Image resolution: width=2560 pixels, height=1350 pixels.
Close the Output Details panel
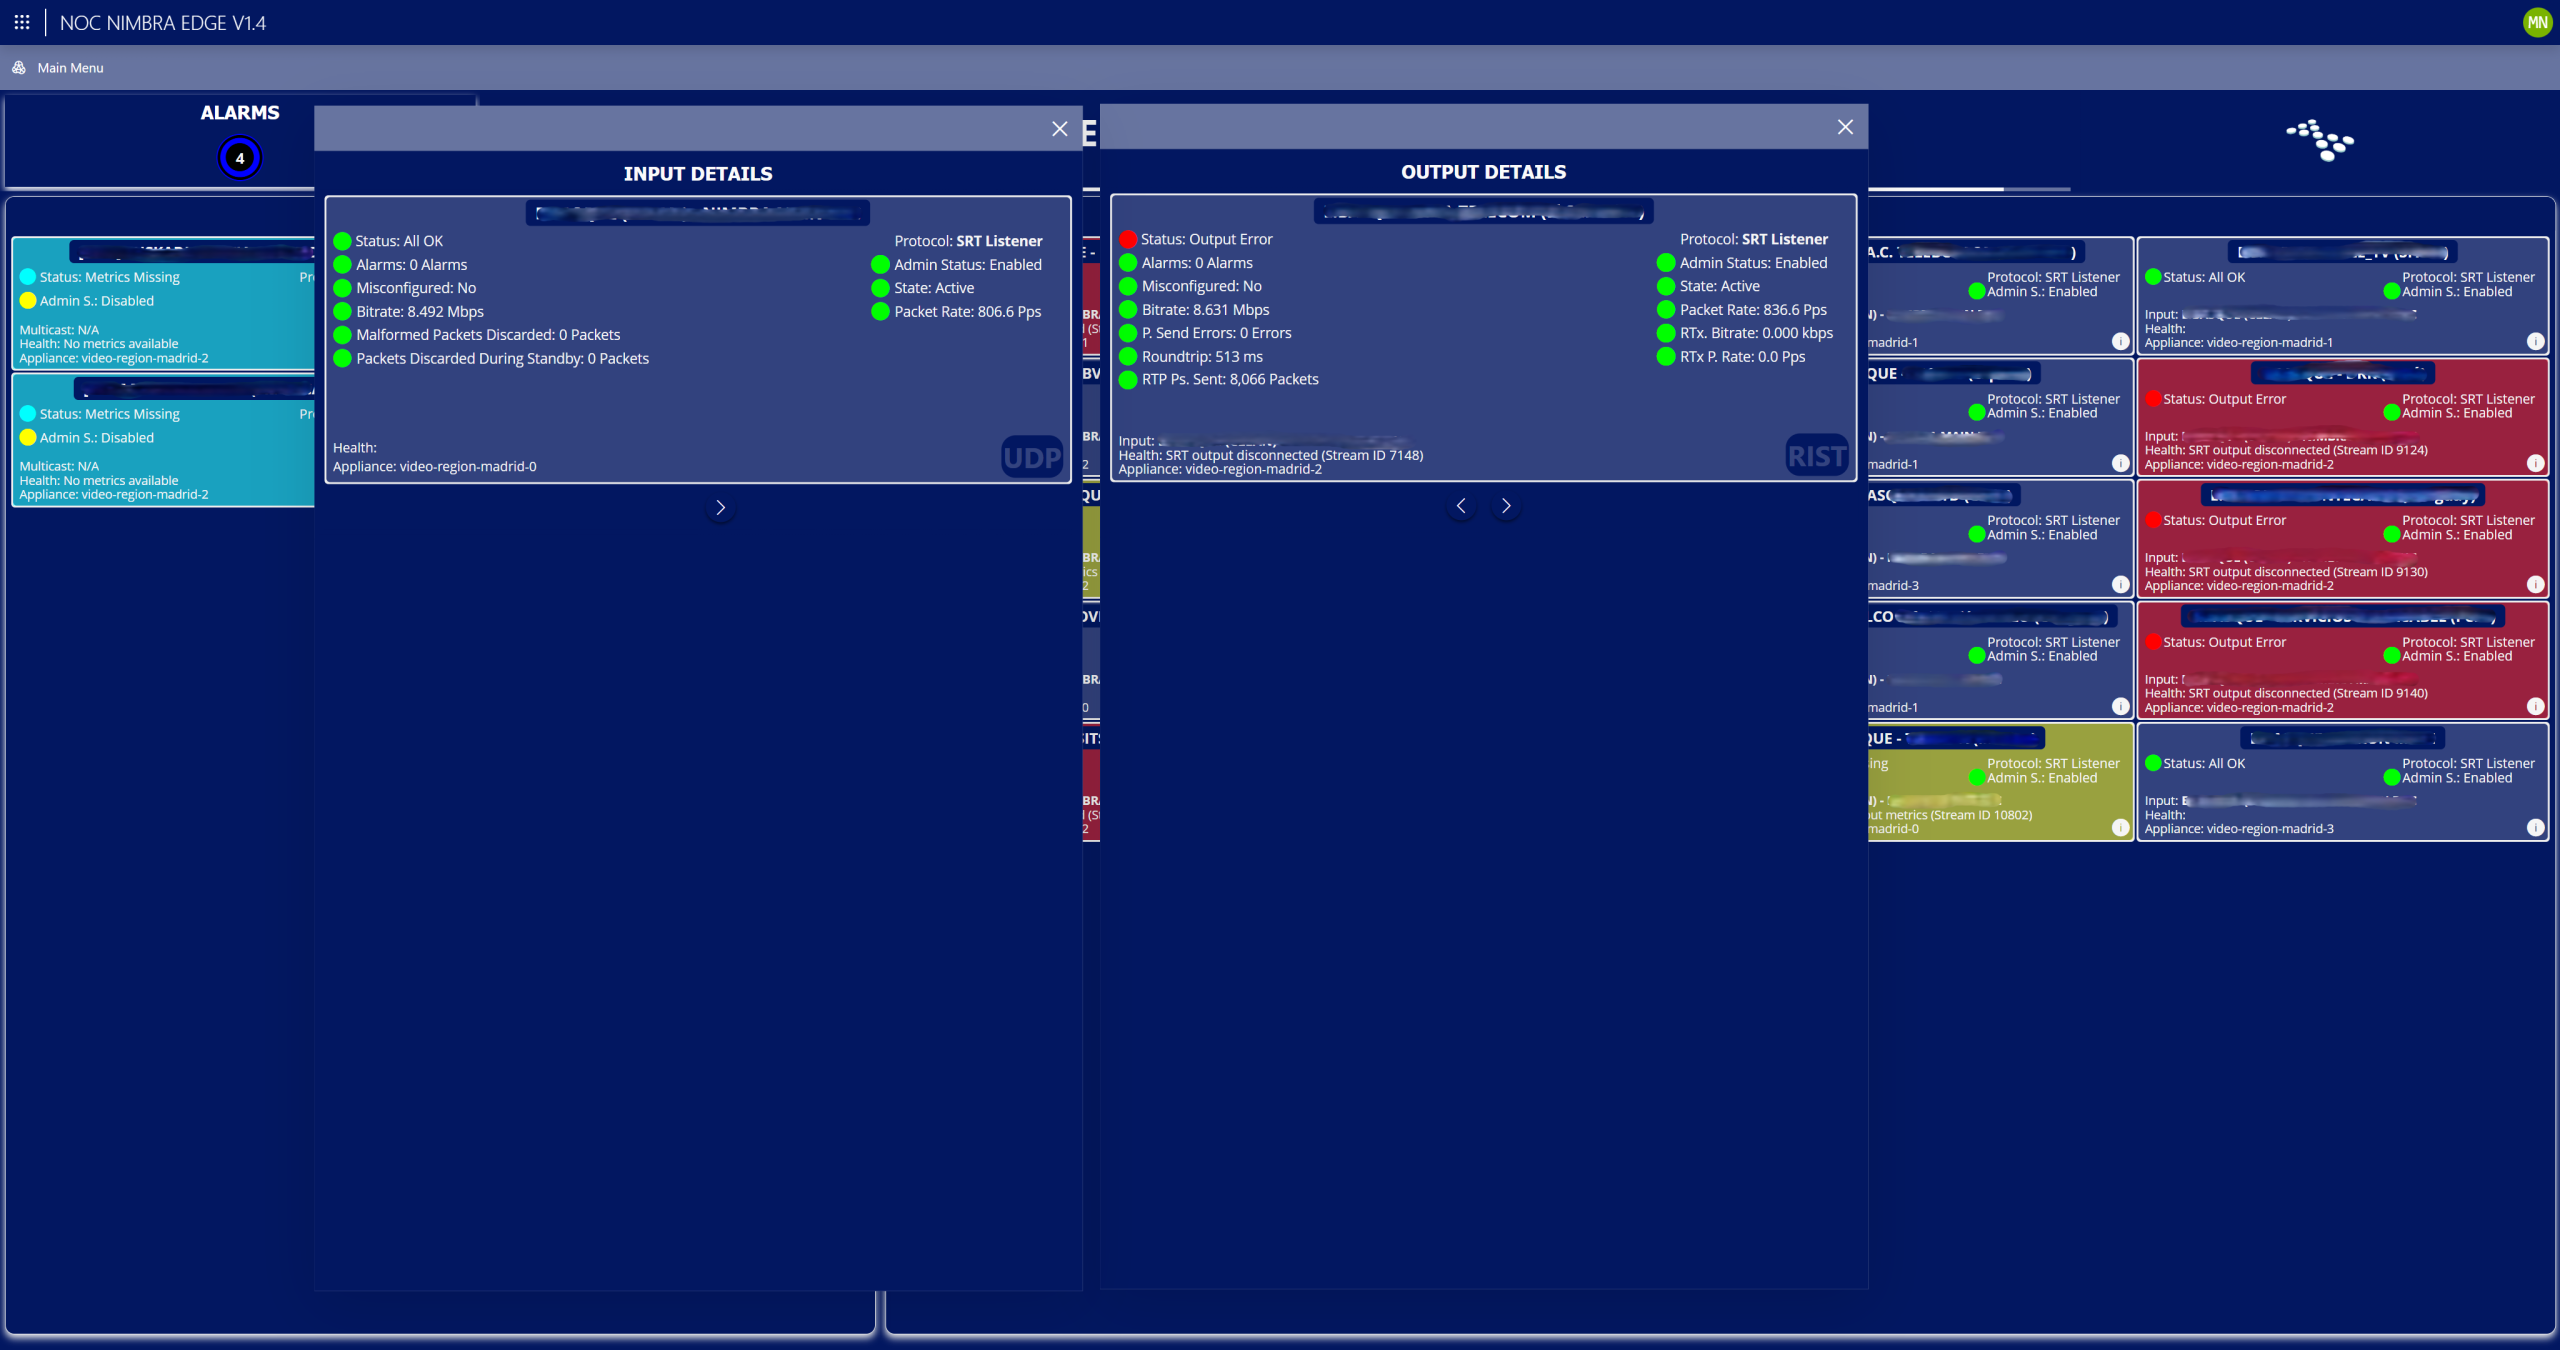1845,127
